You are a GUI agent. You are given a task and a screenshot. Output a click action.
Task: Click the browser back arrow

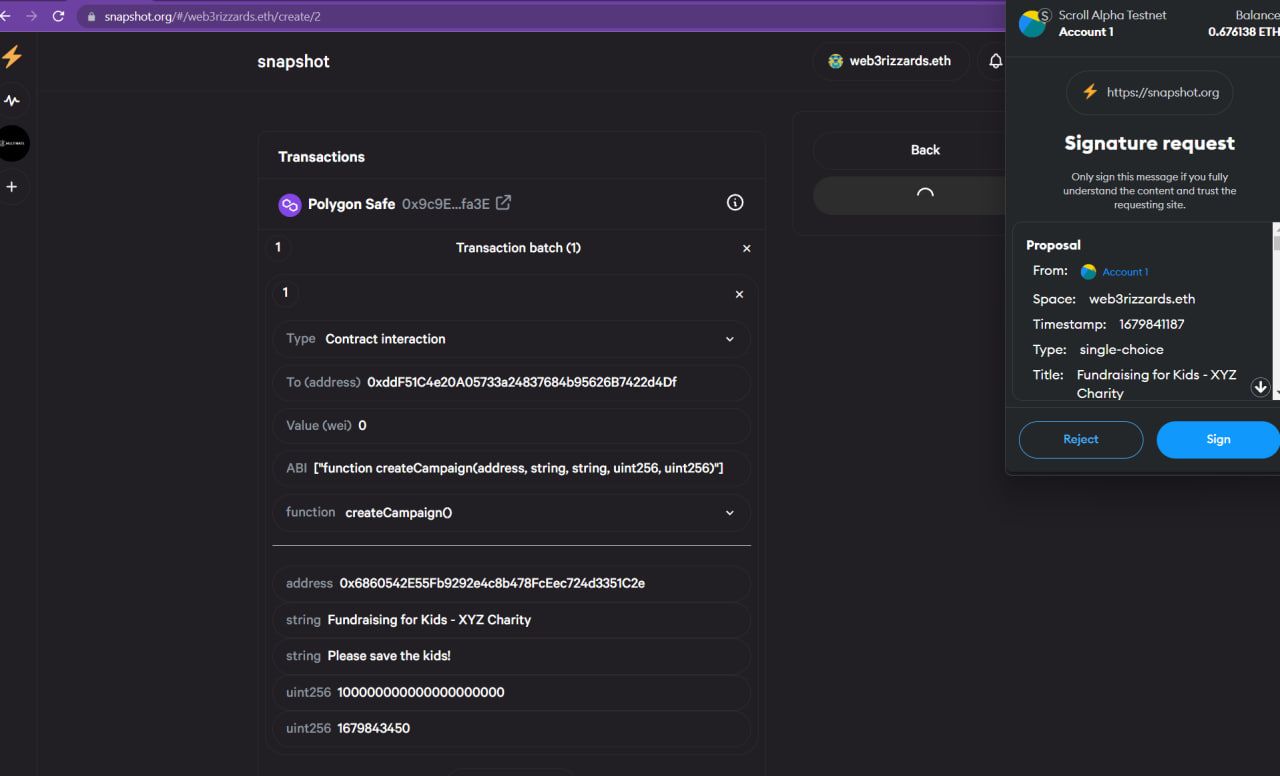coord(4,16)
